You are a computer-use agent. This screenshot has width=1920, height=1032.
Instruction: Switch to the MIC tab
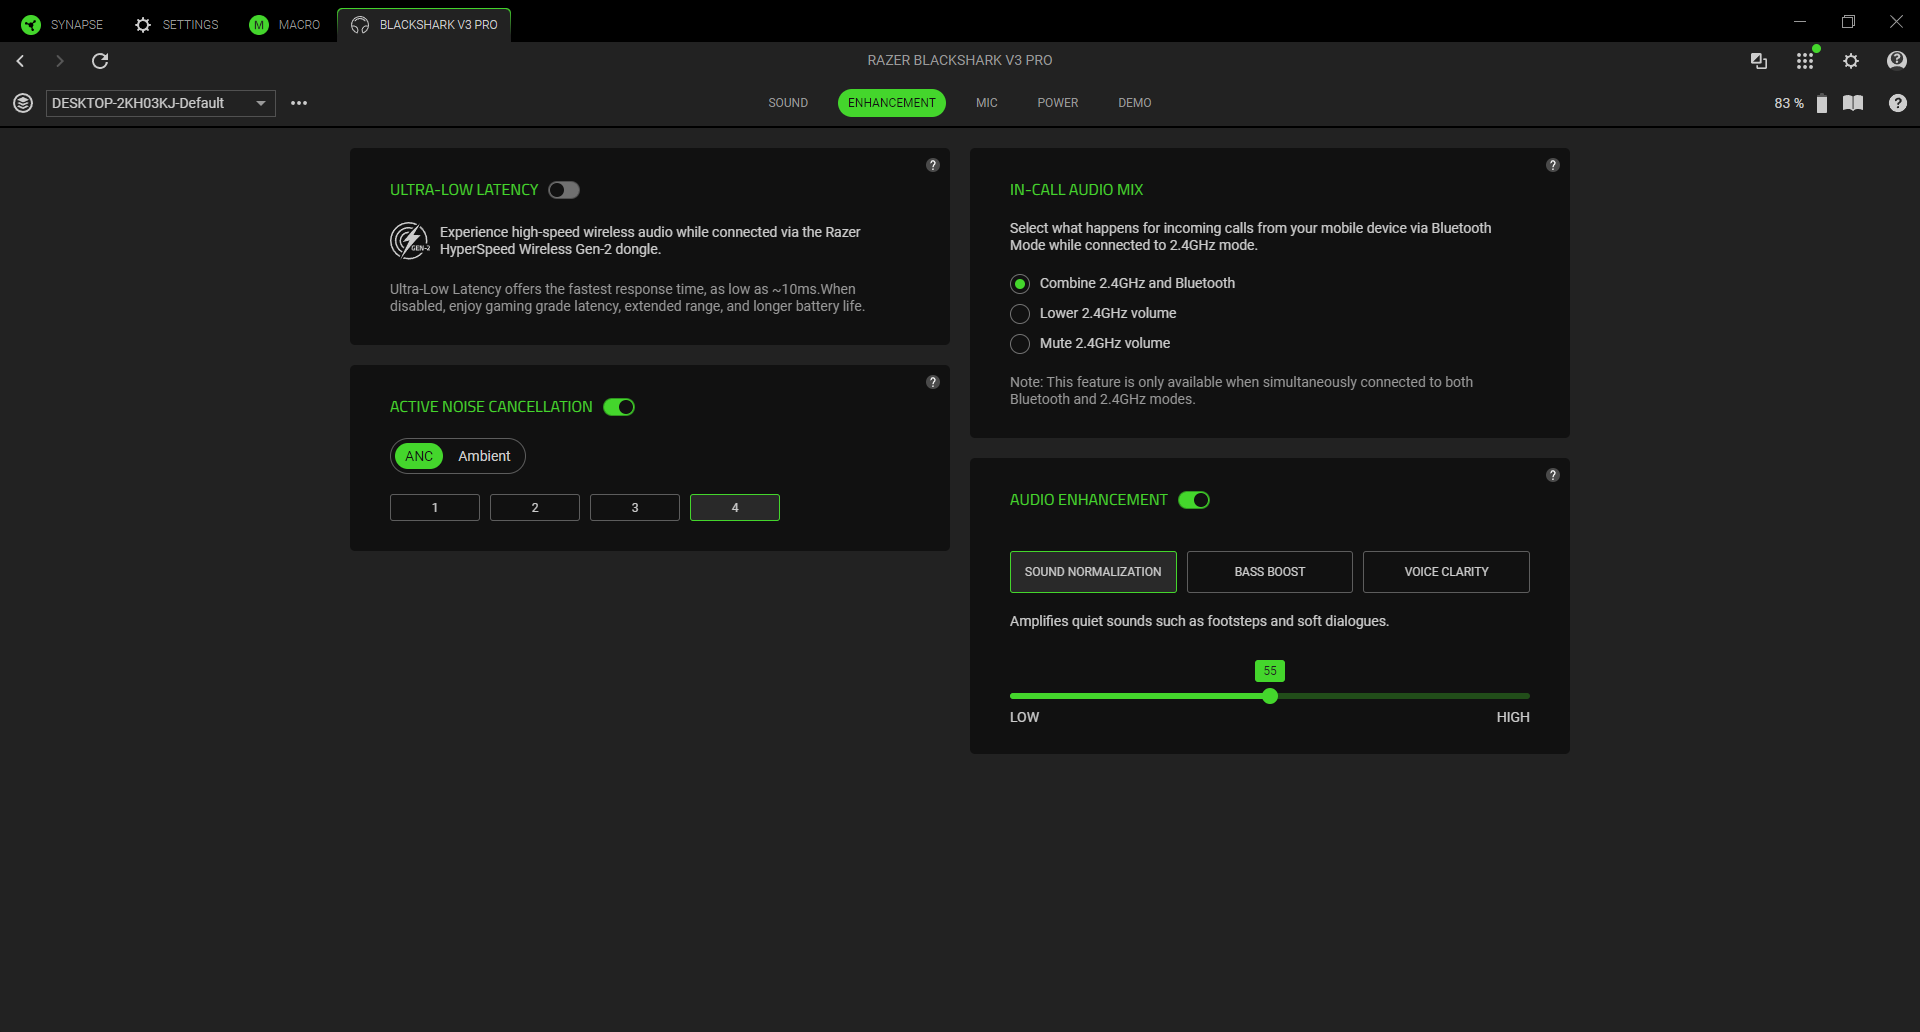pyautogui.click(x=986, y=103)
